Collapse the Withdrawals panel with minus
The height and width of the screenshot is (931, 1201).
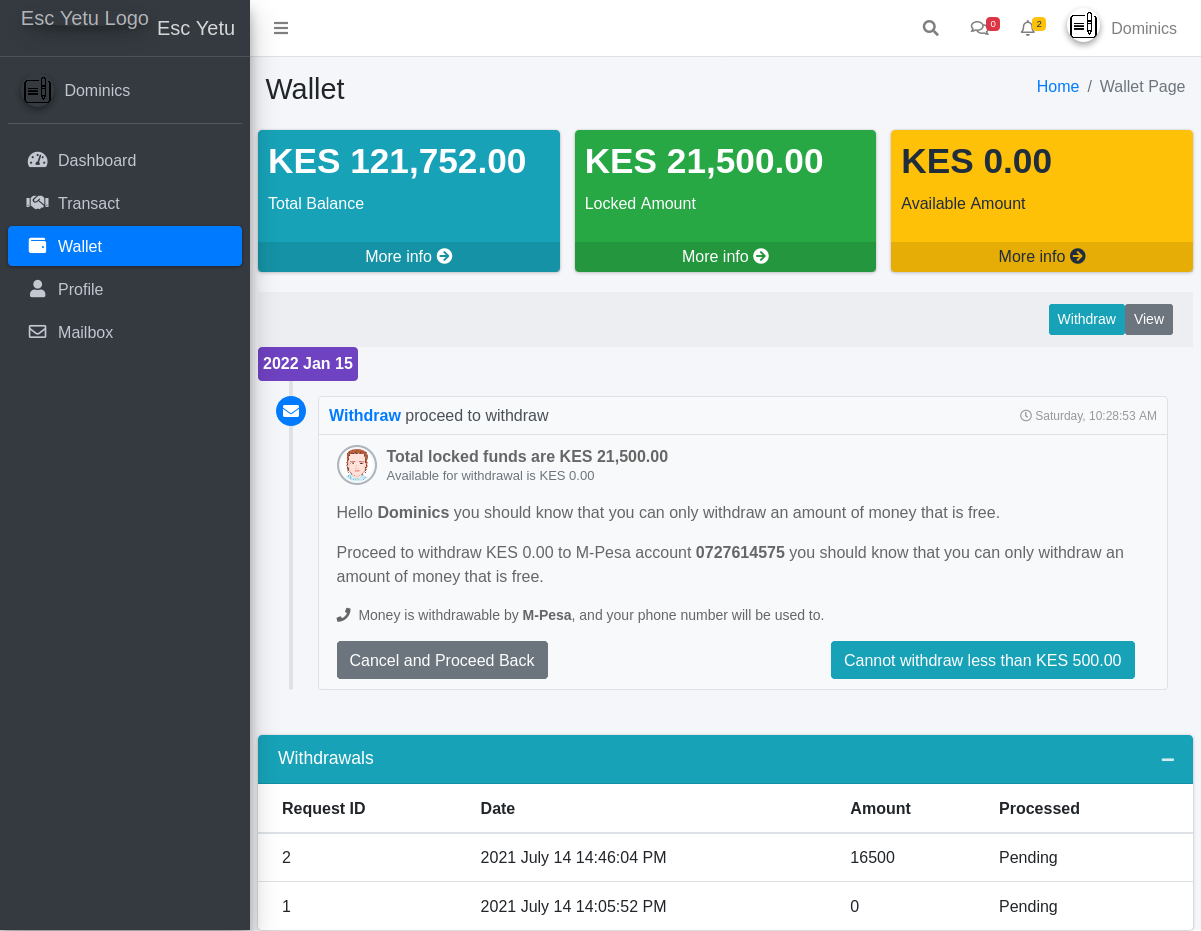click(x=1167, y=759)
